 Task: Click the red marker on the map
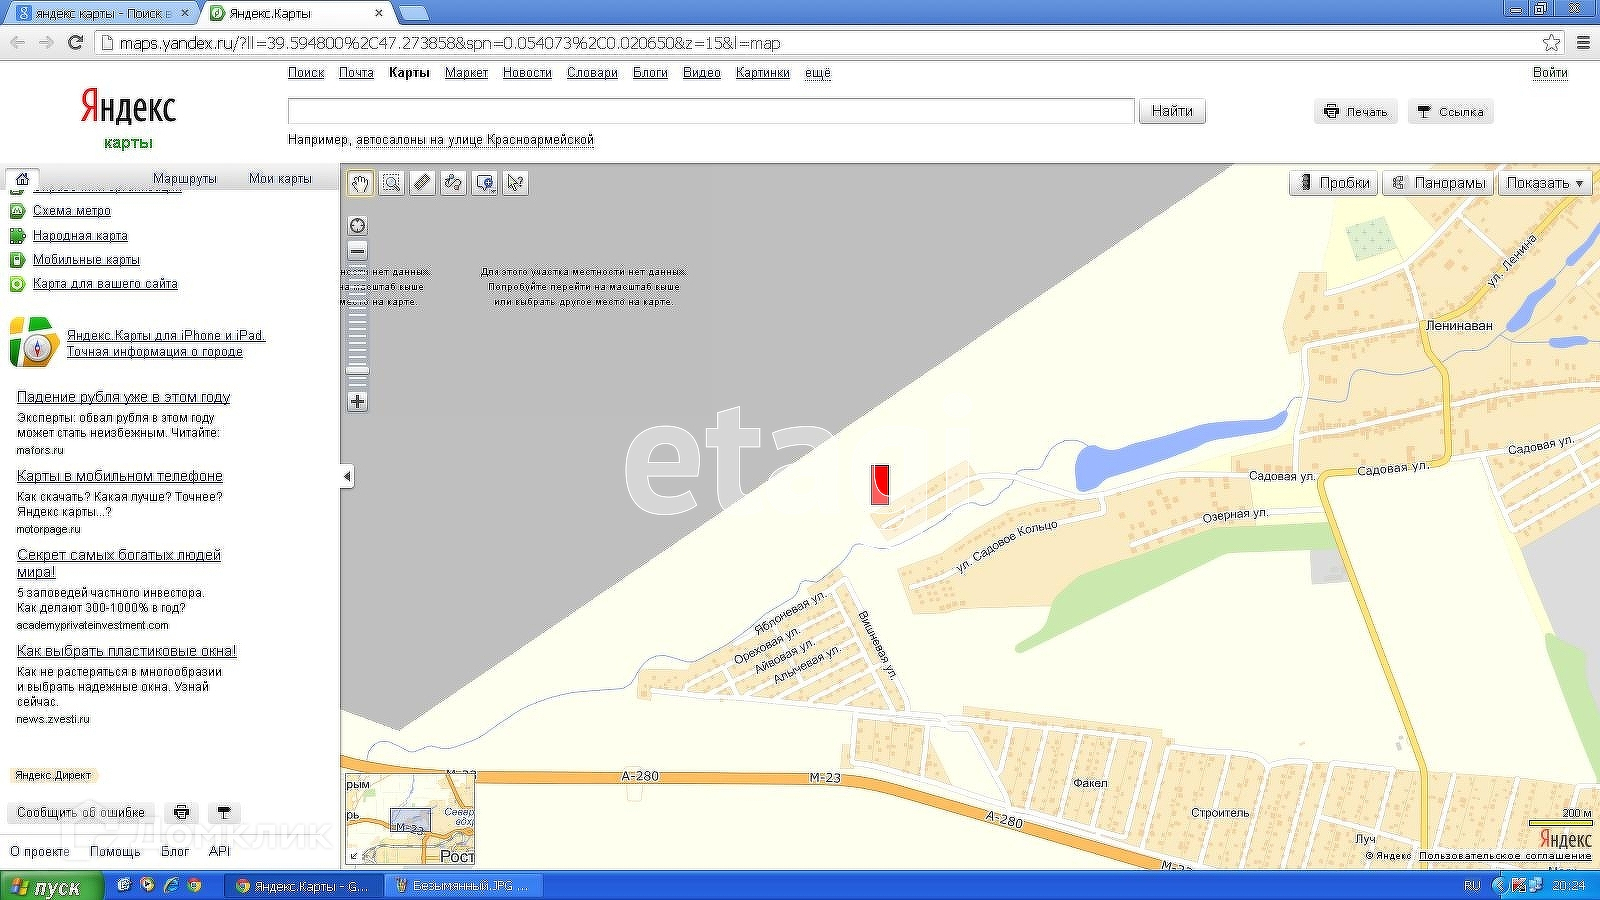[x=880, y=484]
